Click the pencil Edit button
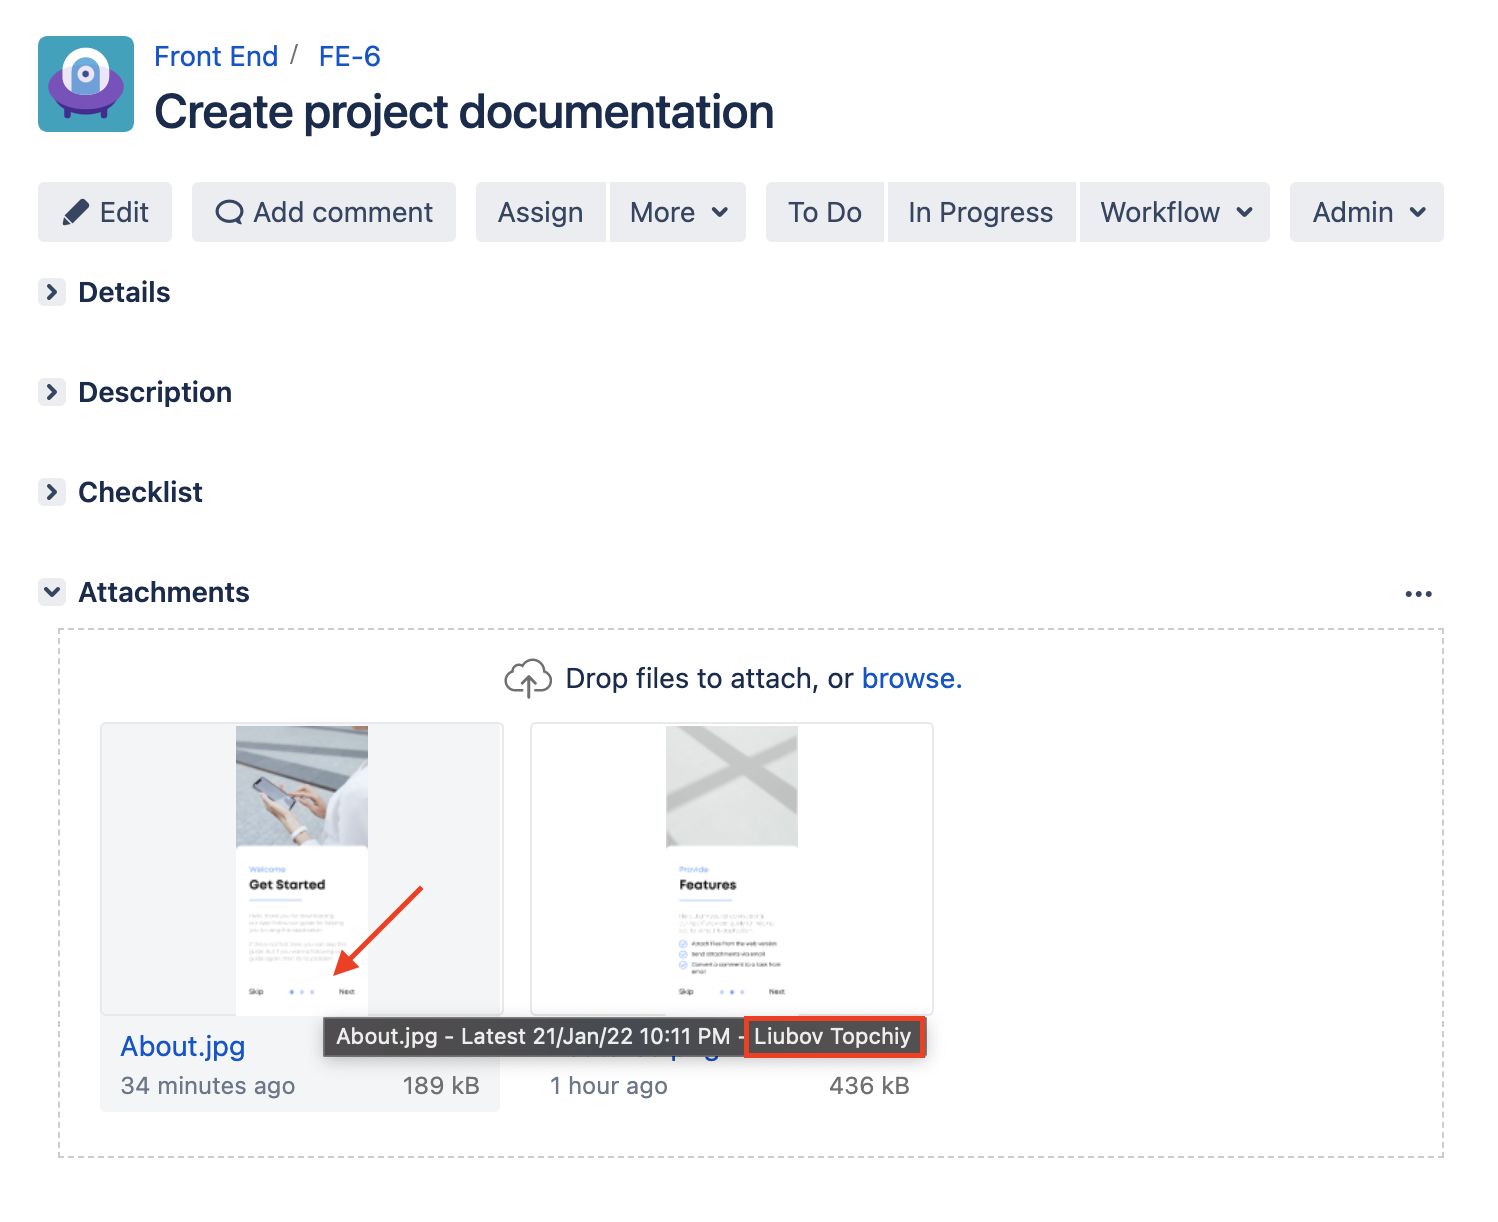This screenshot has height=1222, width=1498. (105, 212)
